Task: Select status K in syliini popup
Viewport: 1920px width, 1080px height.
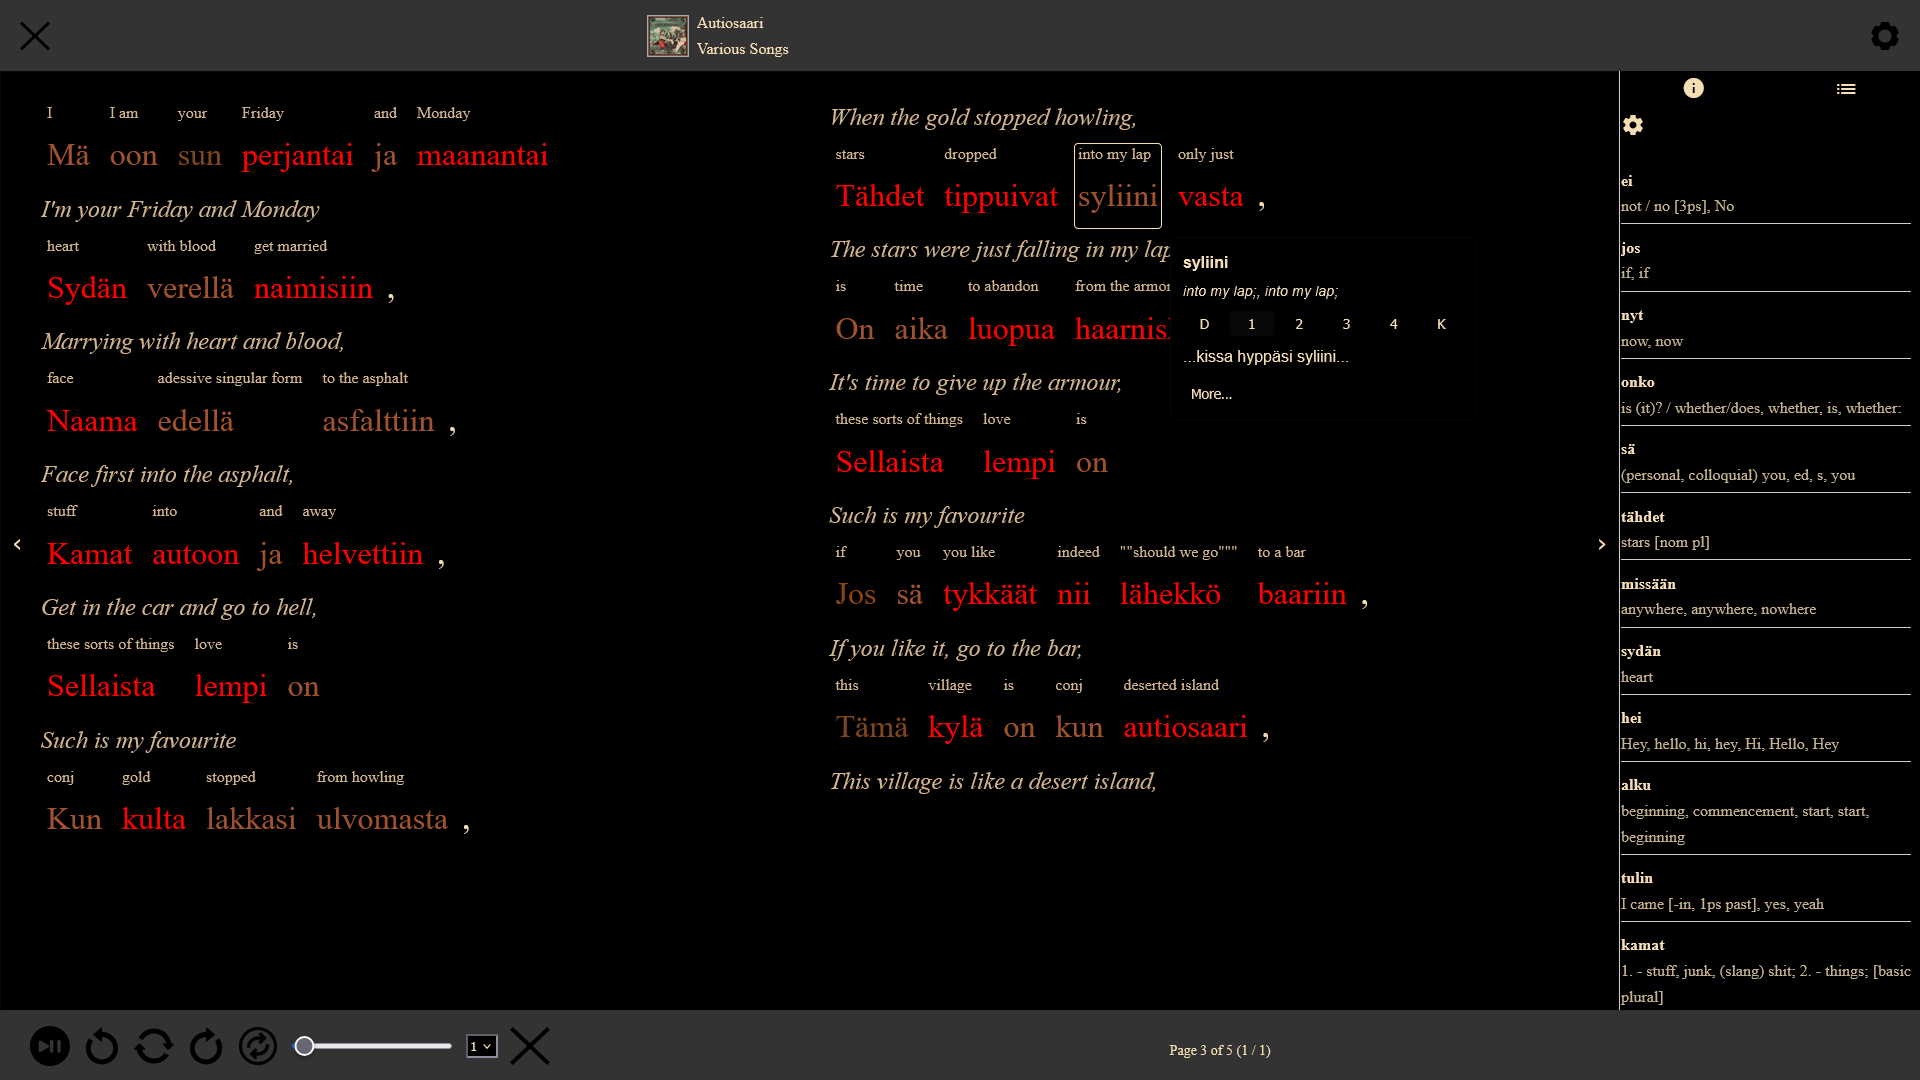Action: pos(1441,324)
